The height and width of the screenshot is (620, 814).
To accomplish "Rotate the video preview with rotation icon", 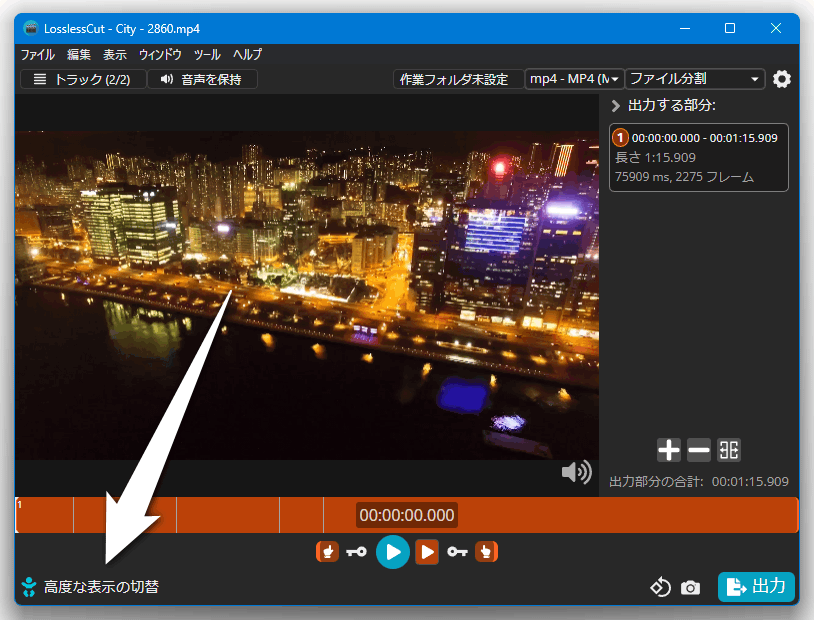I will coord(660,587).
